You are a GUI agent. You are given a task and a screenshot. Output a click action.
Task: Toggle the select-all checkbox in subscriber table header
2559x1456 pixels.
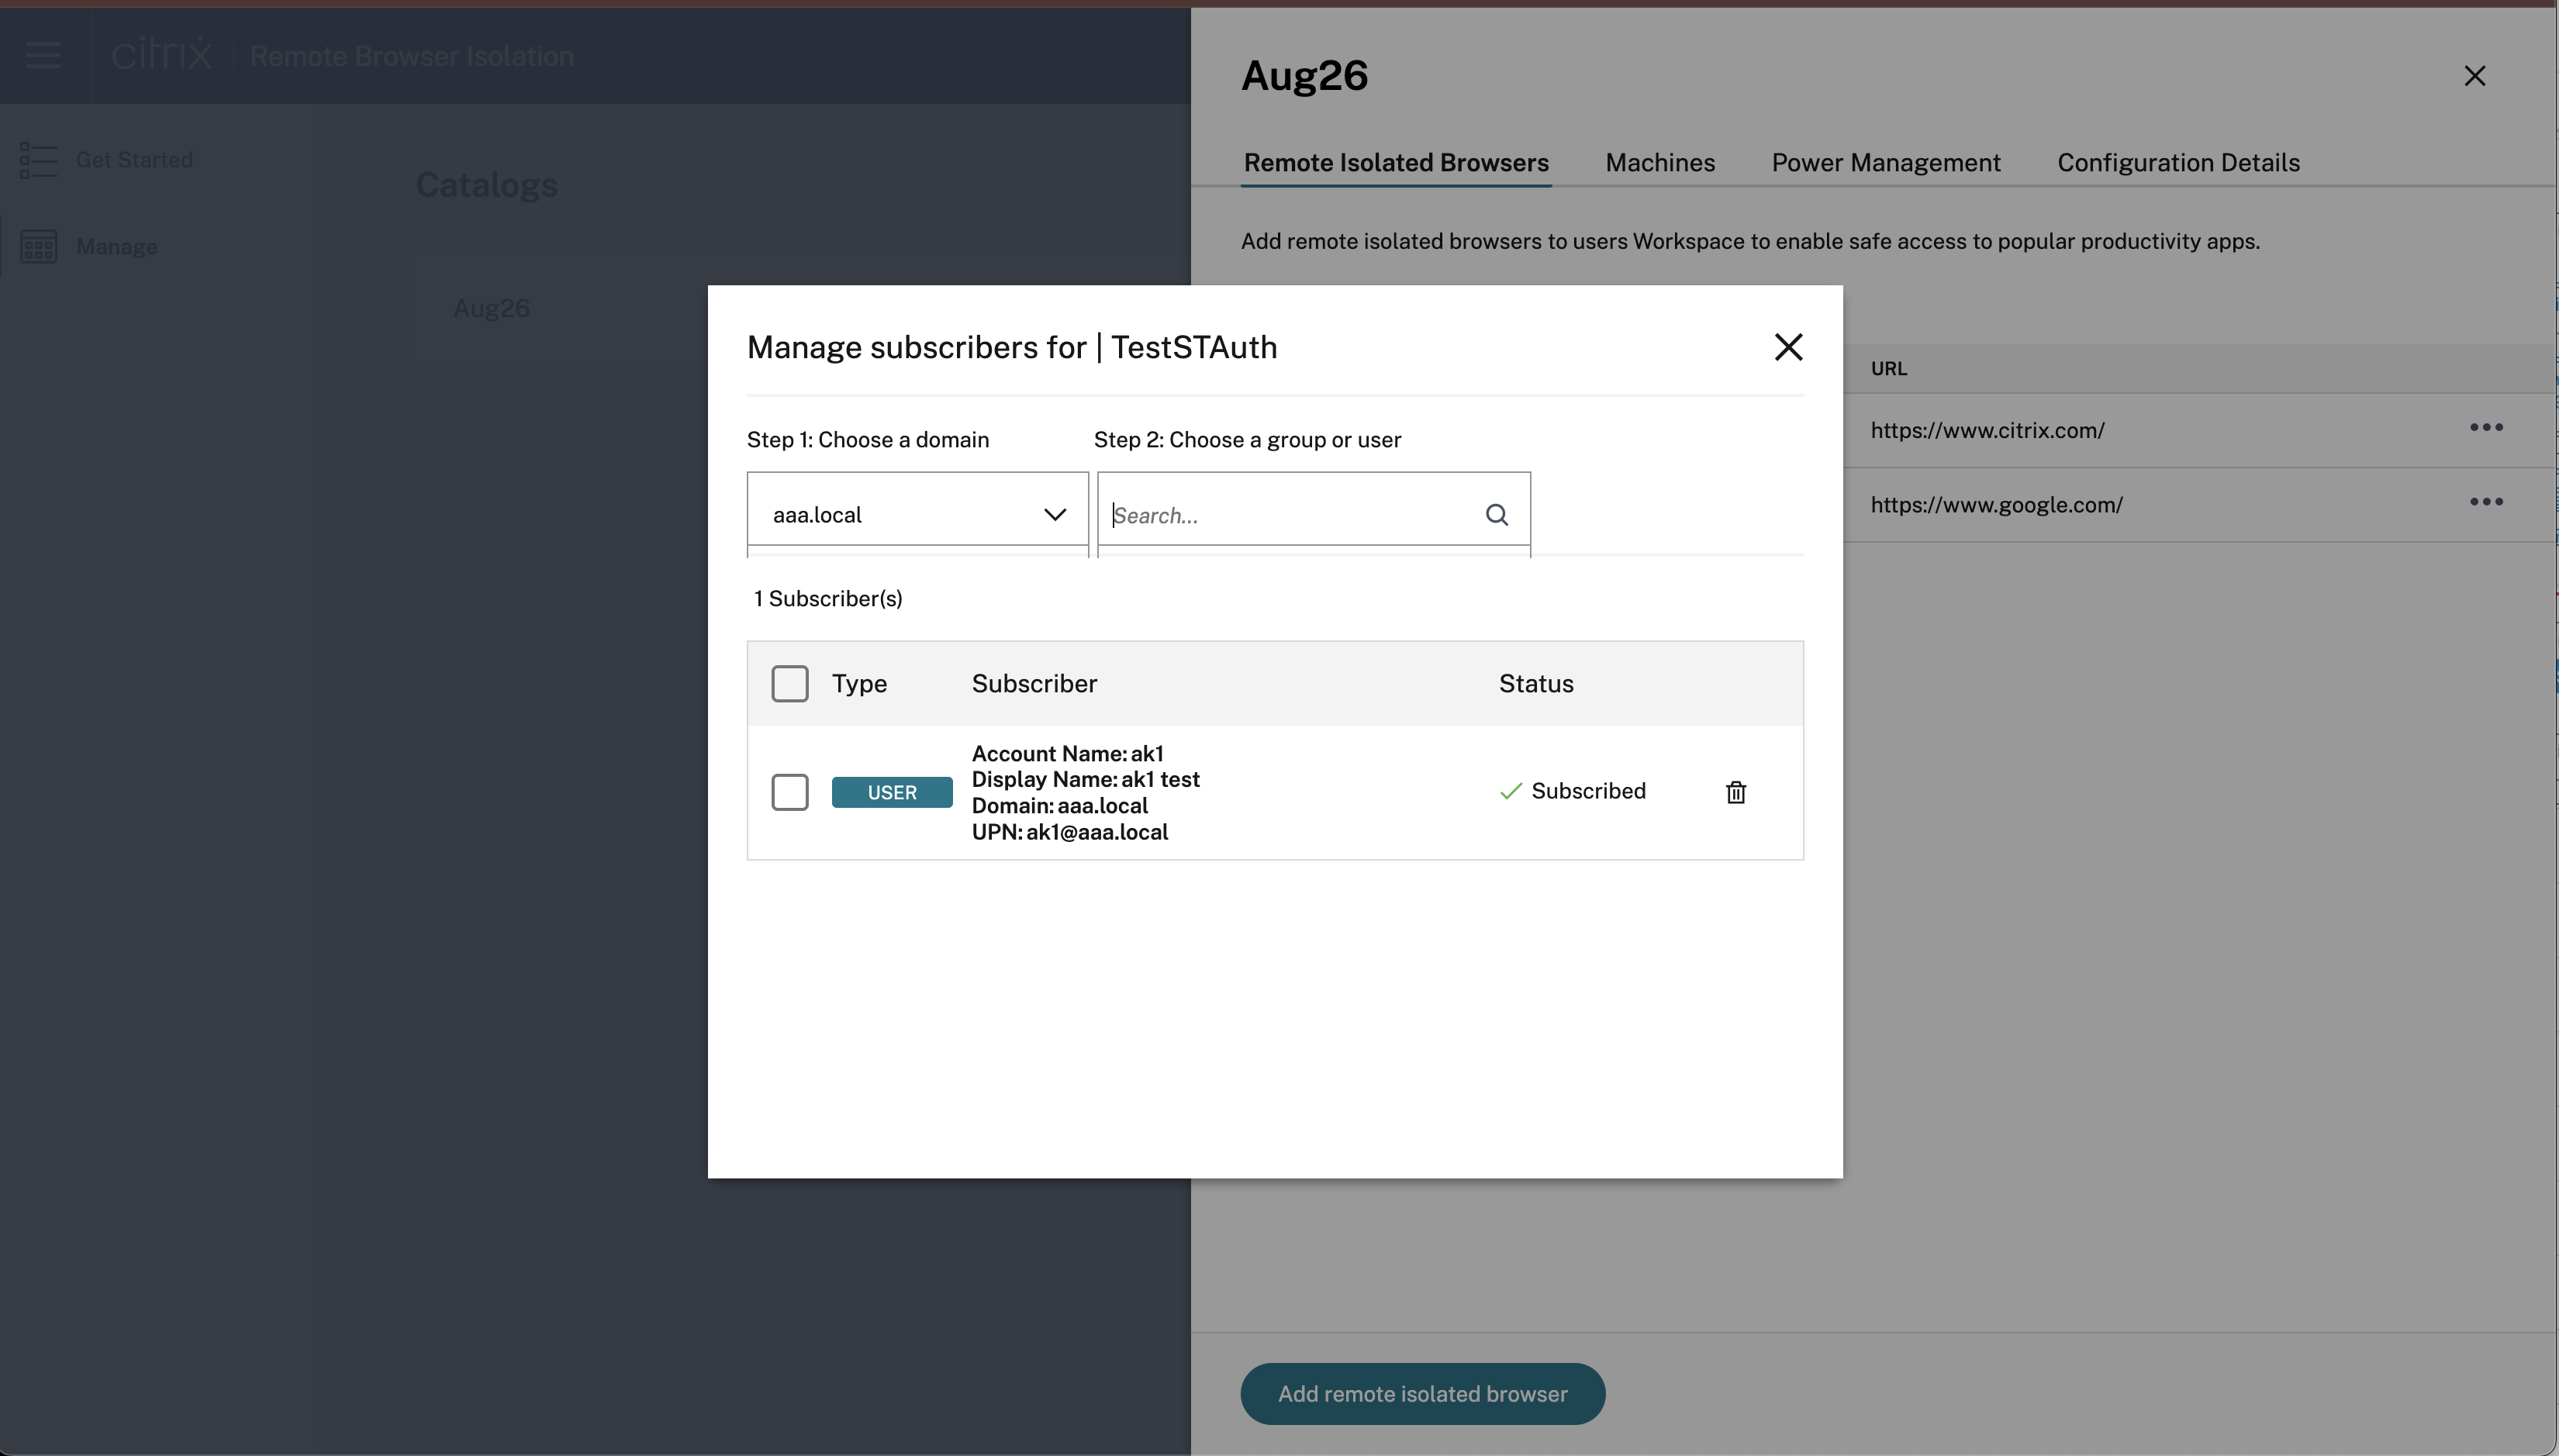pyautogui.click(x=789, y=681)
